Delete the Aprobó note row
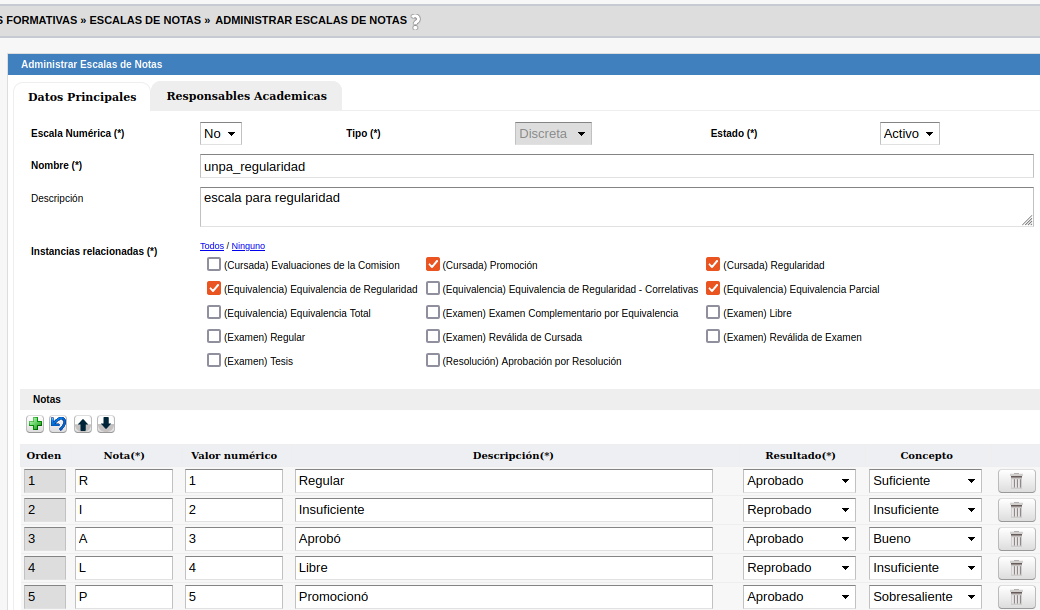The image size is (1040, 610). 1016,539
